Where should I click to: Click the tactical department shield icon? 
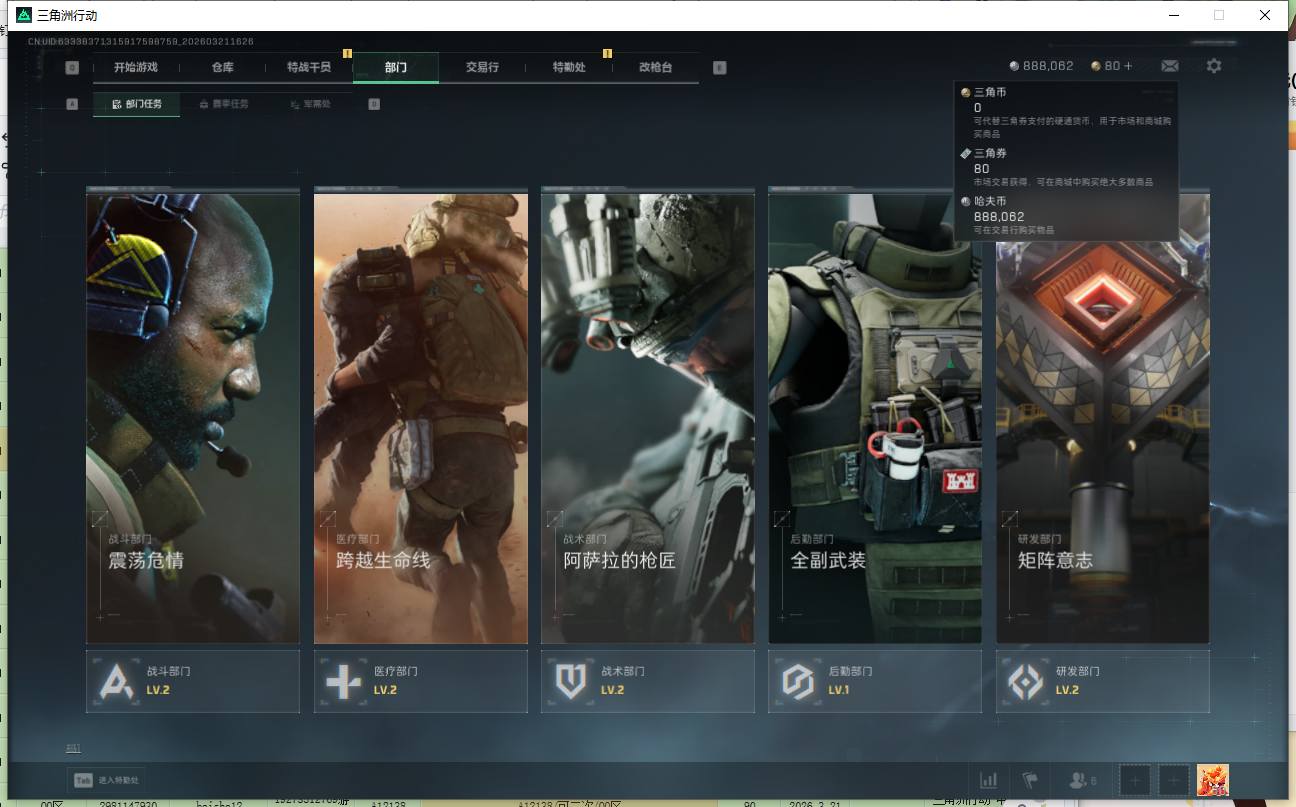[x=570, y=682]
